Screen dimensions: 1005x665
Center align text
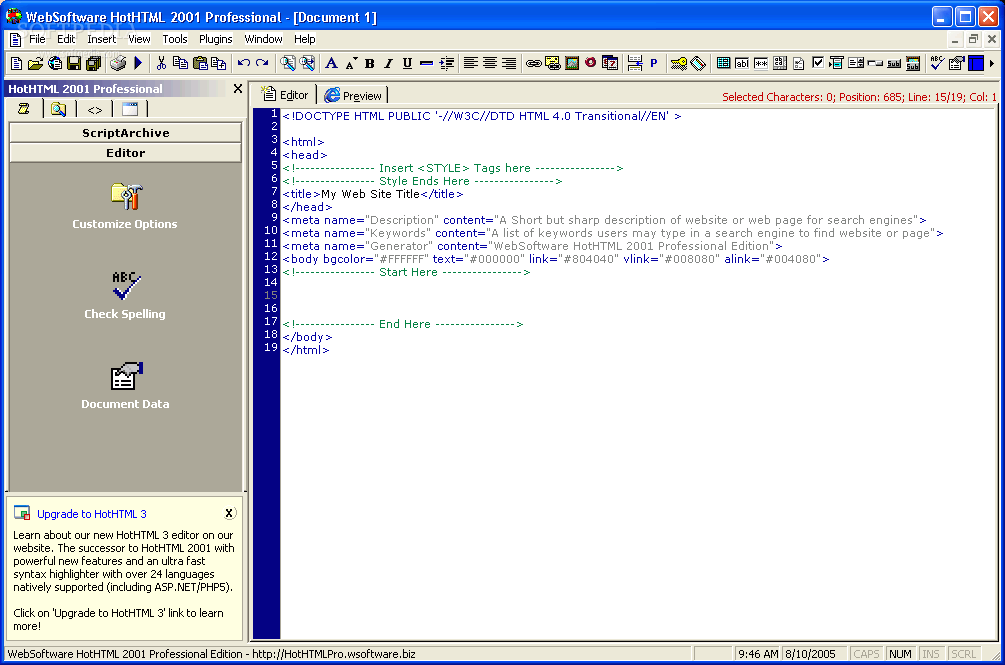[x=490, y=63]
